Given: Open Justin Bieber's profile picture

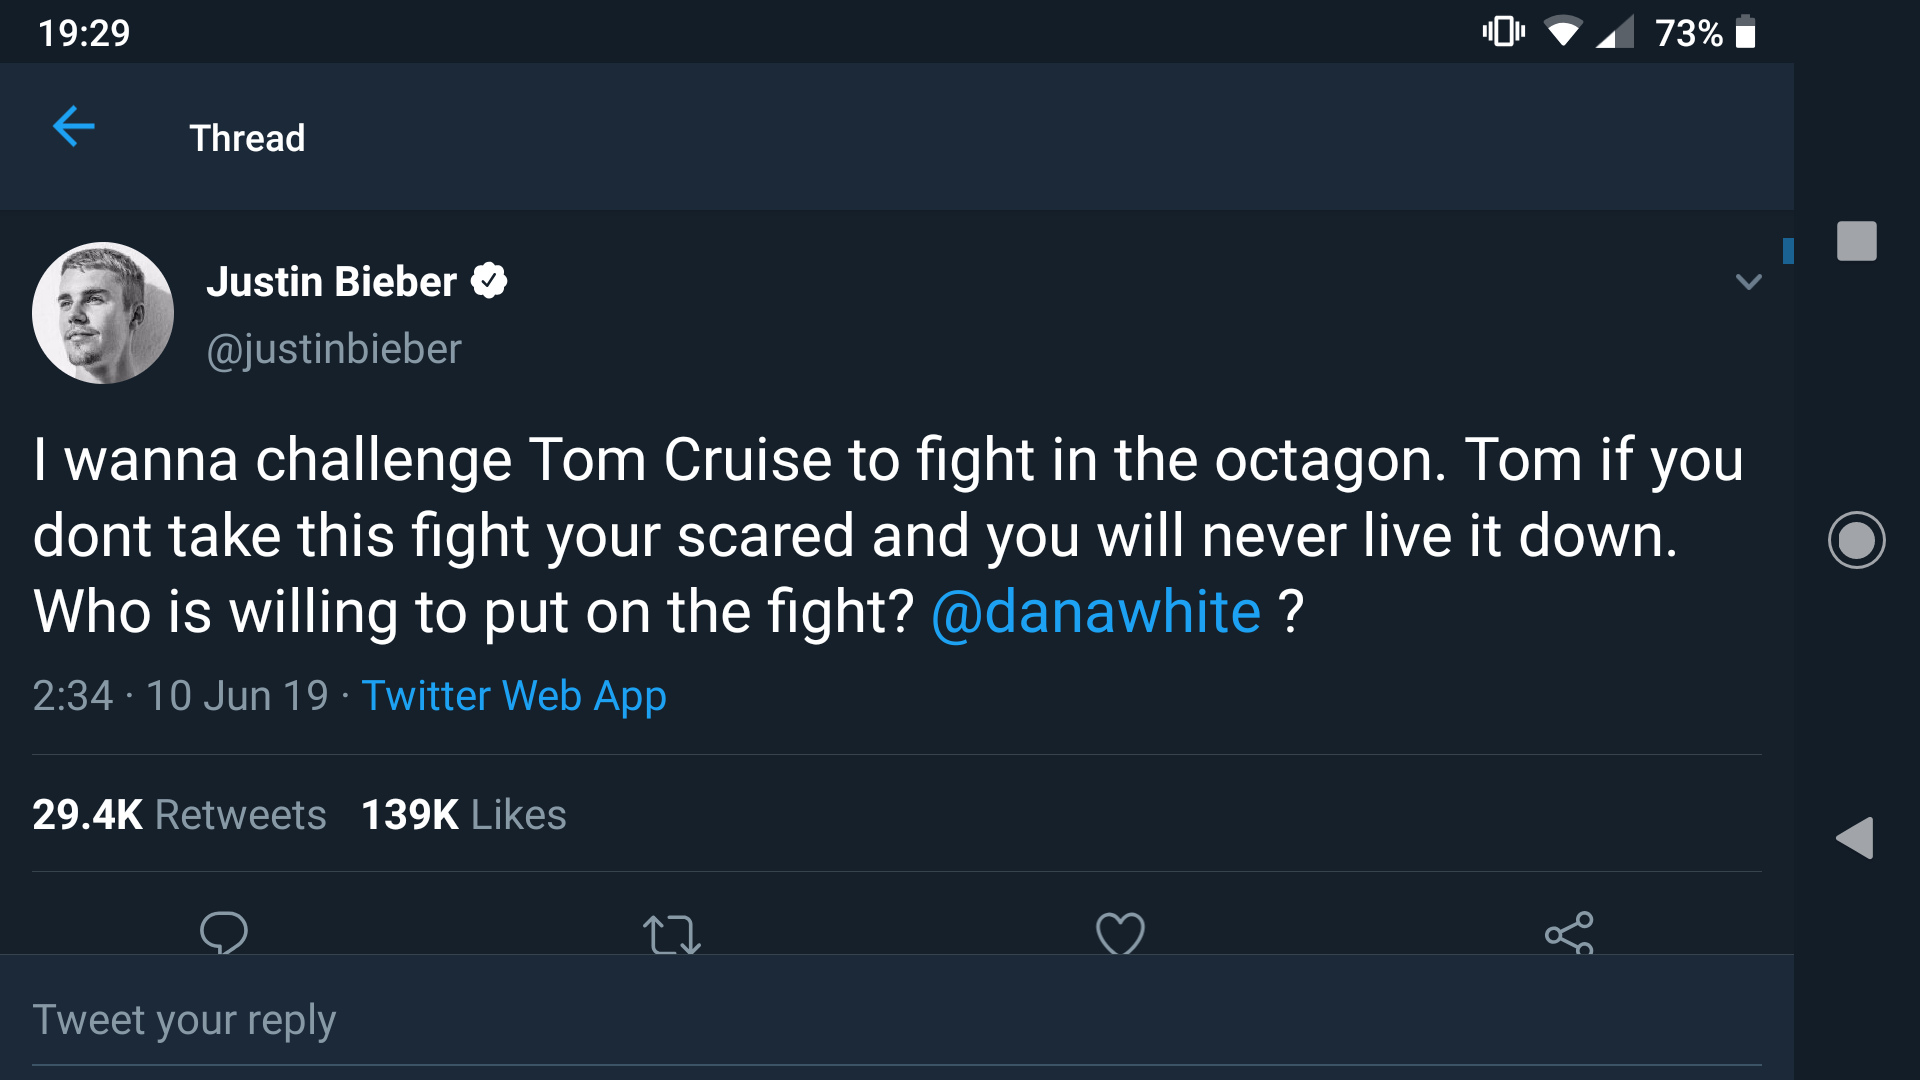Looking at the screenshot, I should pos(103,313).
